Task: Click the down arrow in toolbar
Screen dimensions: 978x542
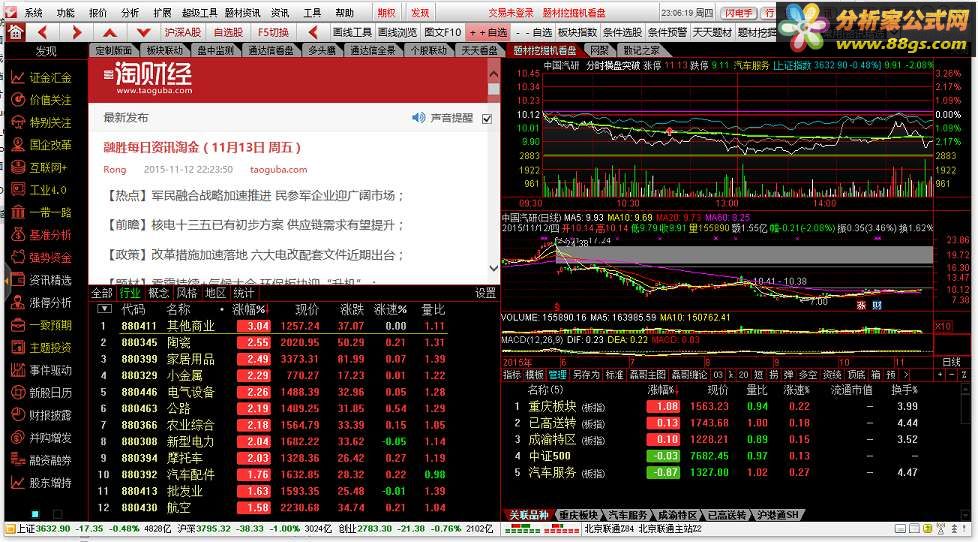Action: [143, 32]
